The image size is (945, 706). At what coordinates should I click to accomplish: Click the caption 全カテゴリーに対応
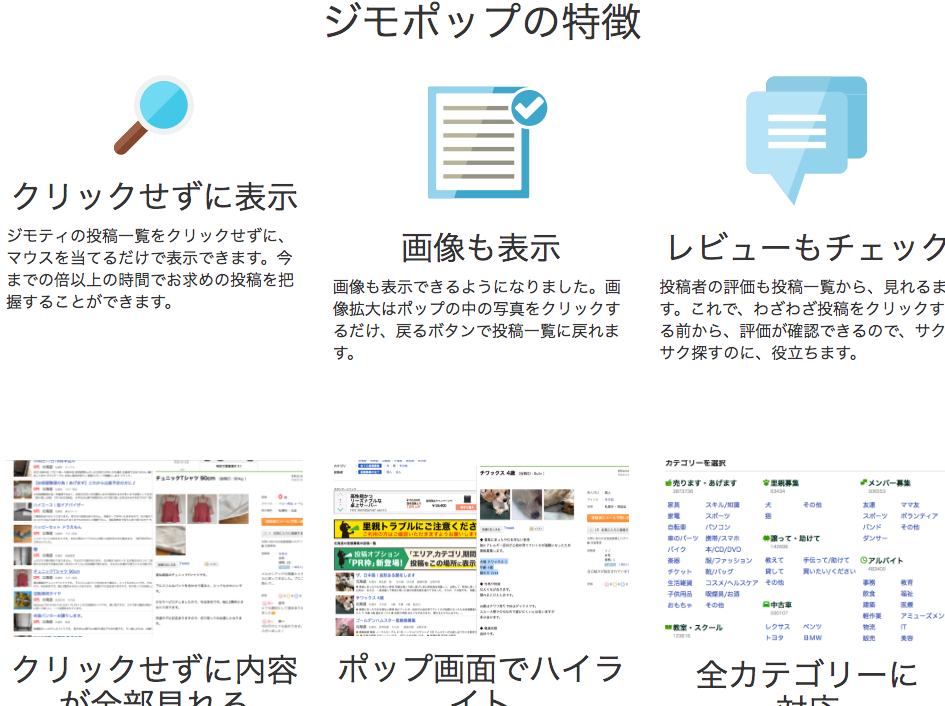pos(806,682)
